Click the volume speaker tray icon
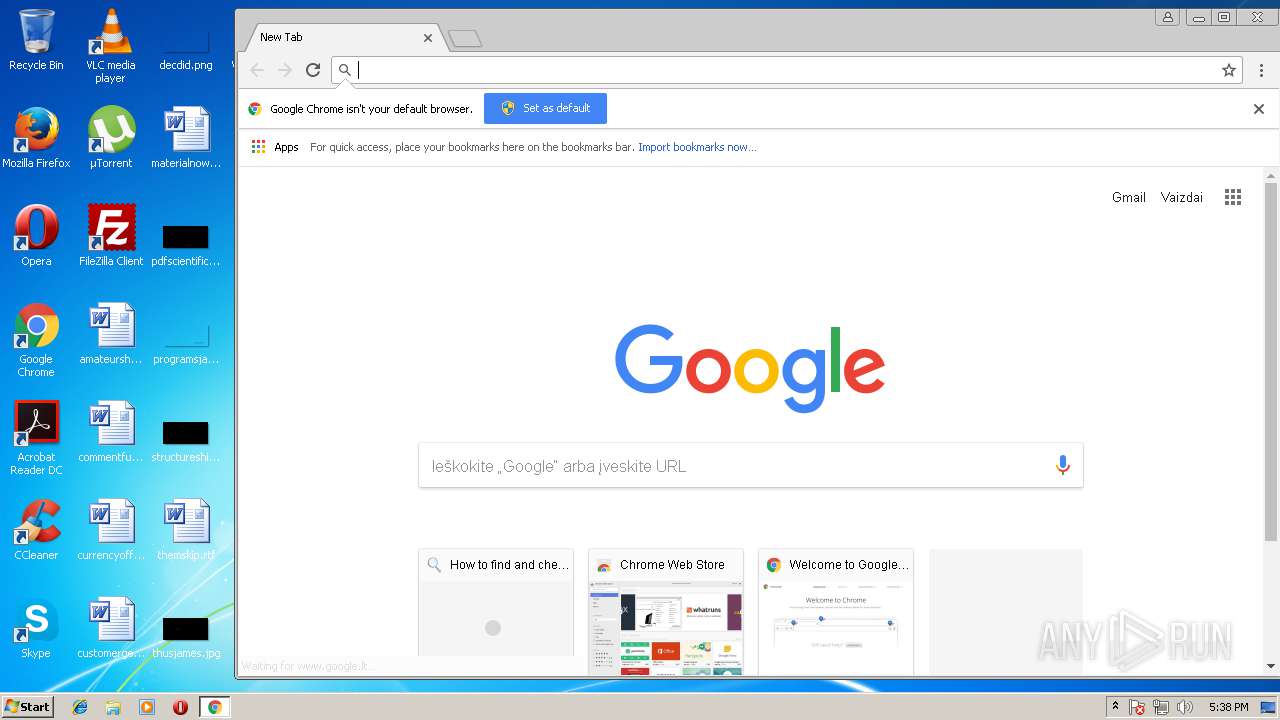1280x720 pixels. coord(1185,707)
